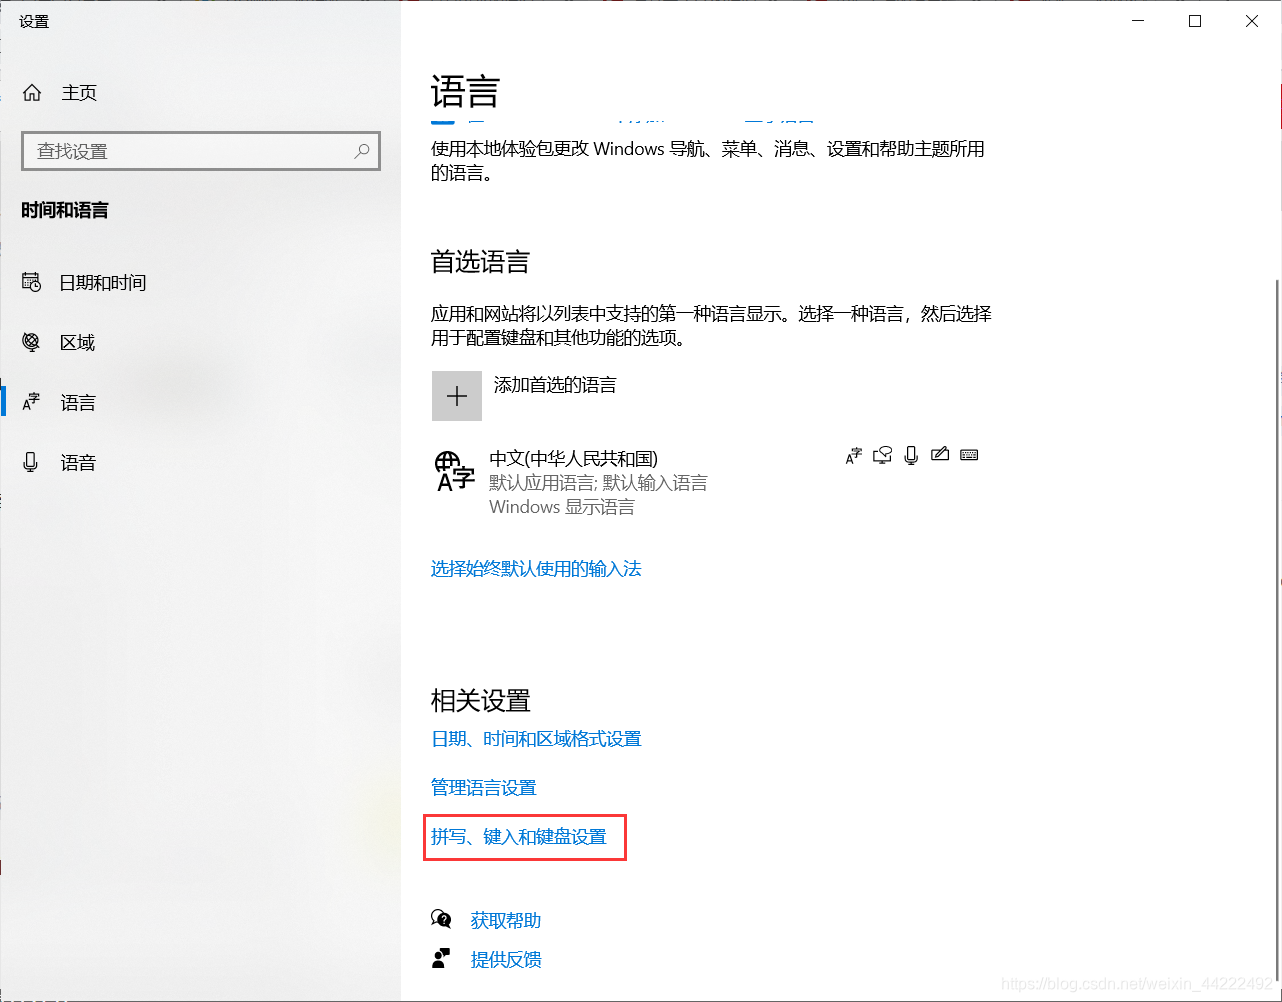Select the 中文(中华人民共和国) language entry
Image resolution: width=1282 pixels, height=1002 pixels.
point(706,482)
